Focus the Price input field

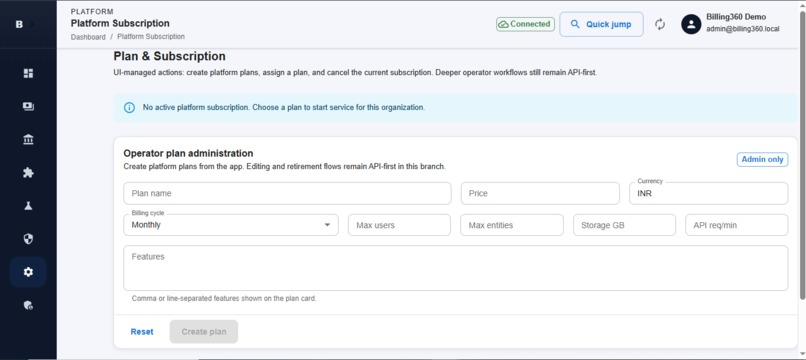coord(540,193)
